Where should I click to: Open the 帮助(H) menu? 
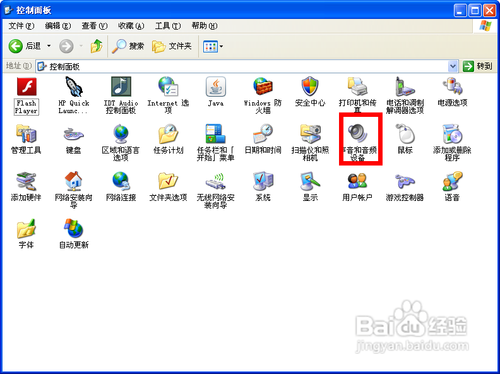click(x=204, y=26)
